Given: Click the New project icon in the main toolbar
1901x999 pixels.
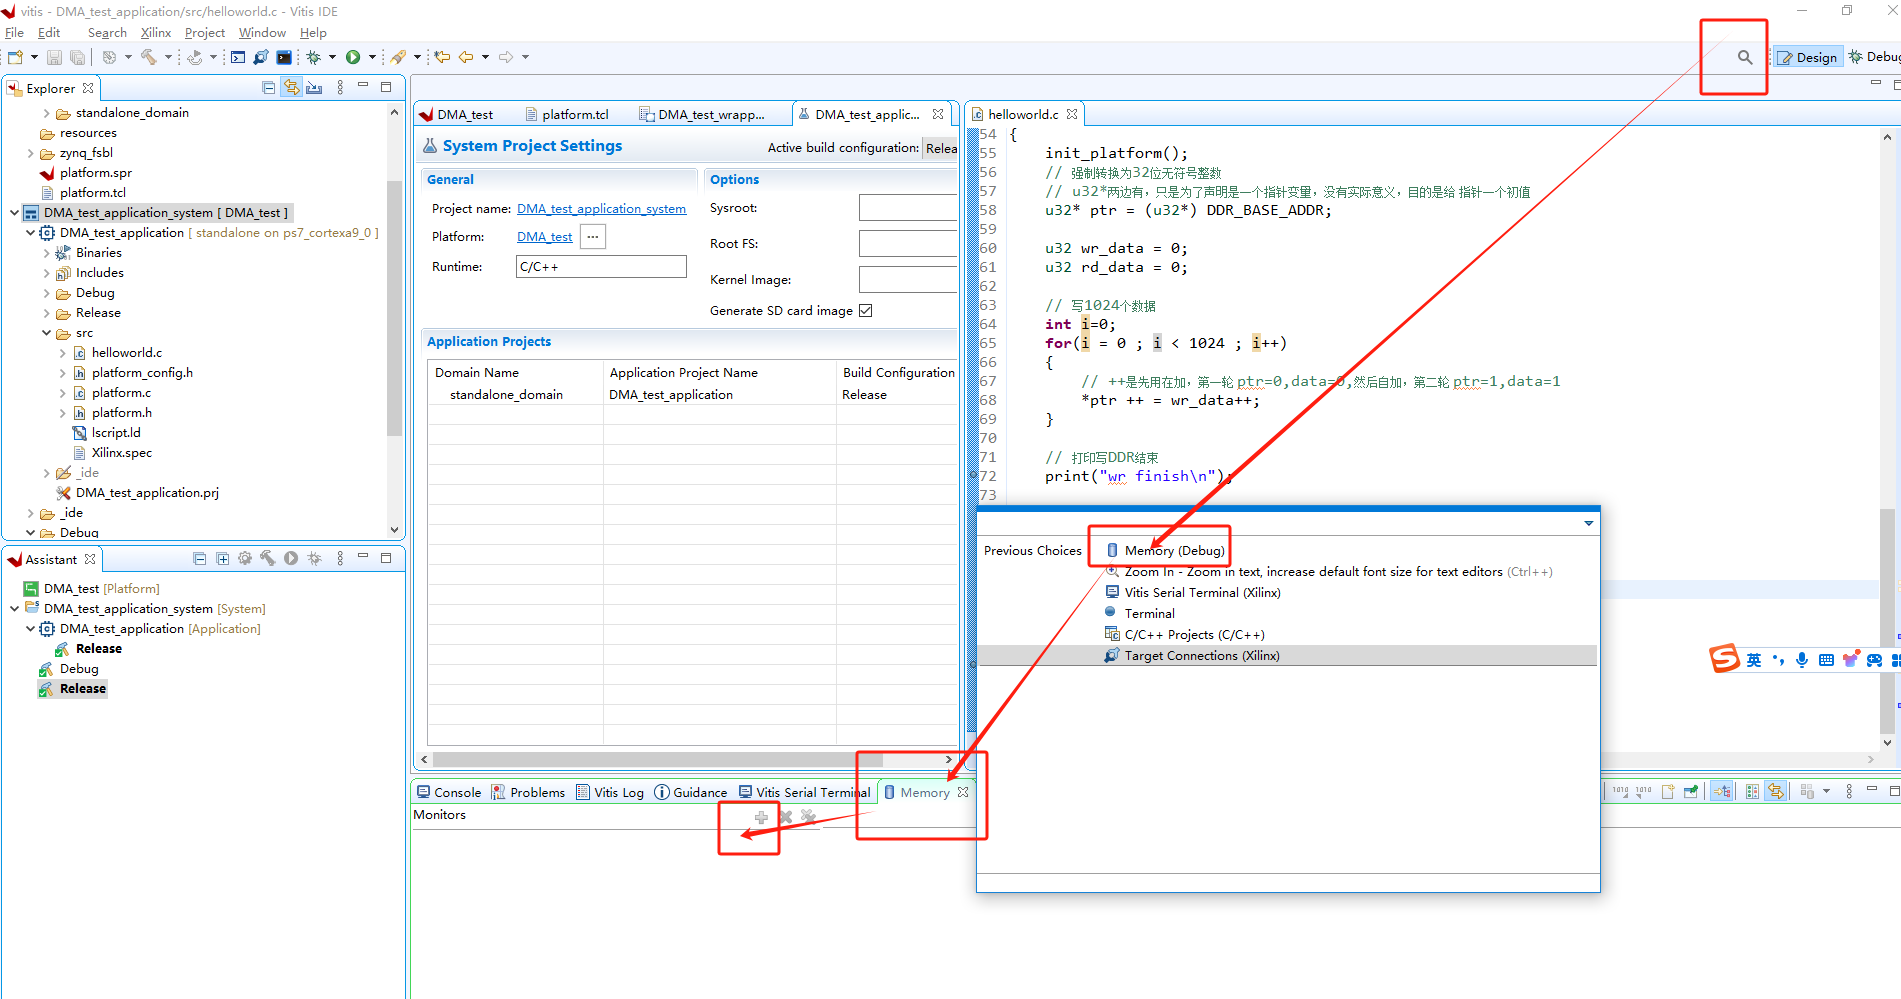Looking at the screenshot, I should click(x=15, y=57).
